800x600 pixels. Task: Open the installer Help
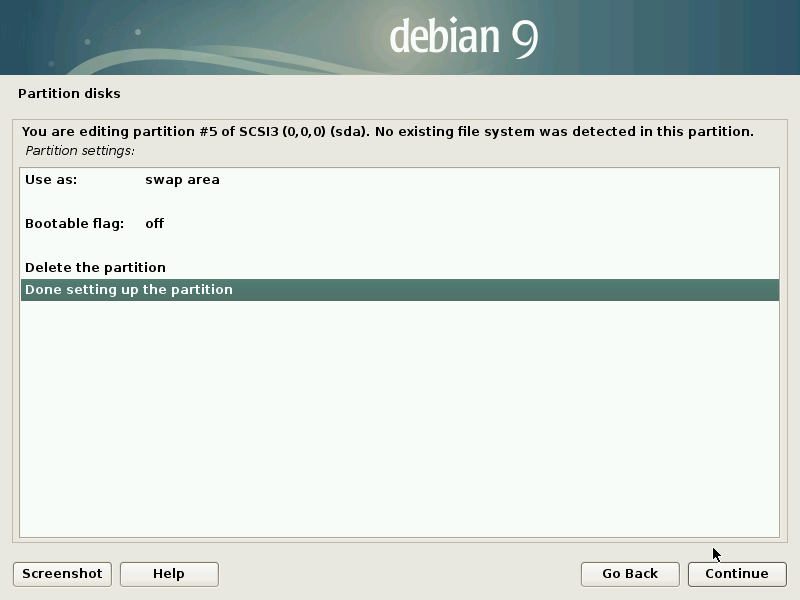(168, 573)
